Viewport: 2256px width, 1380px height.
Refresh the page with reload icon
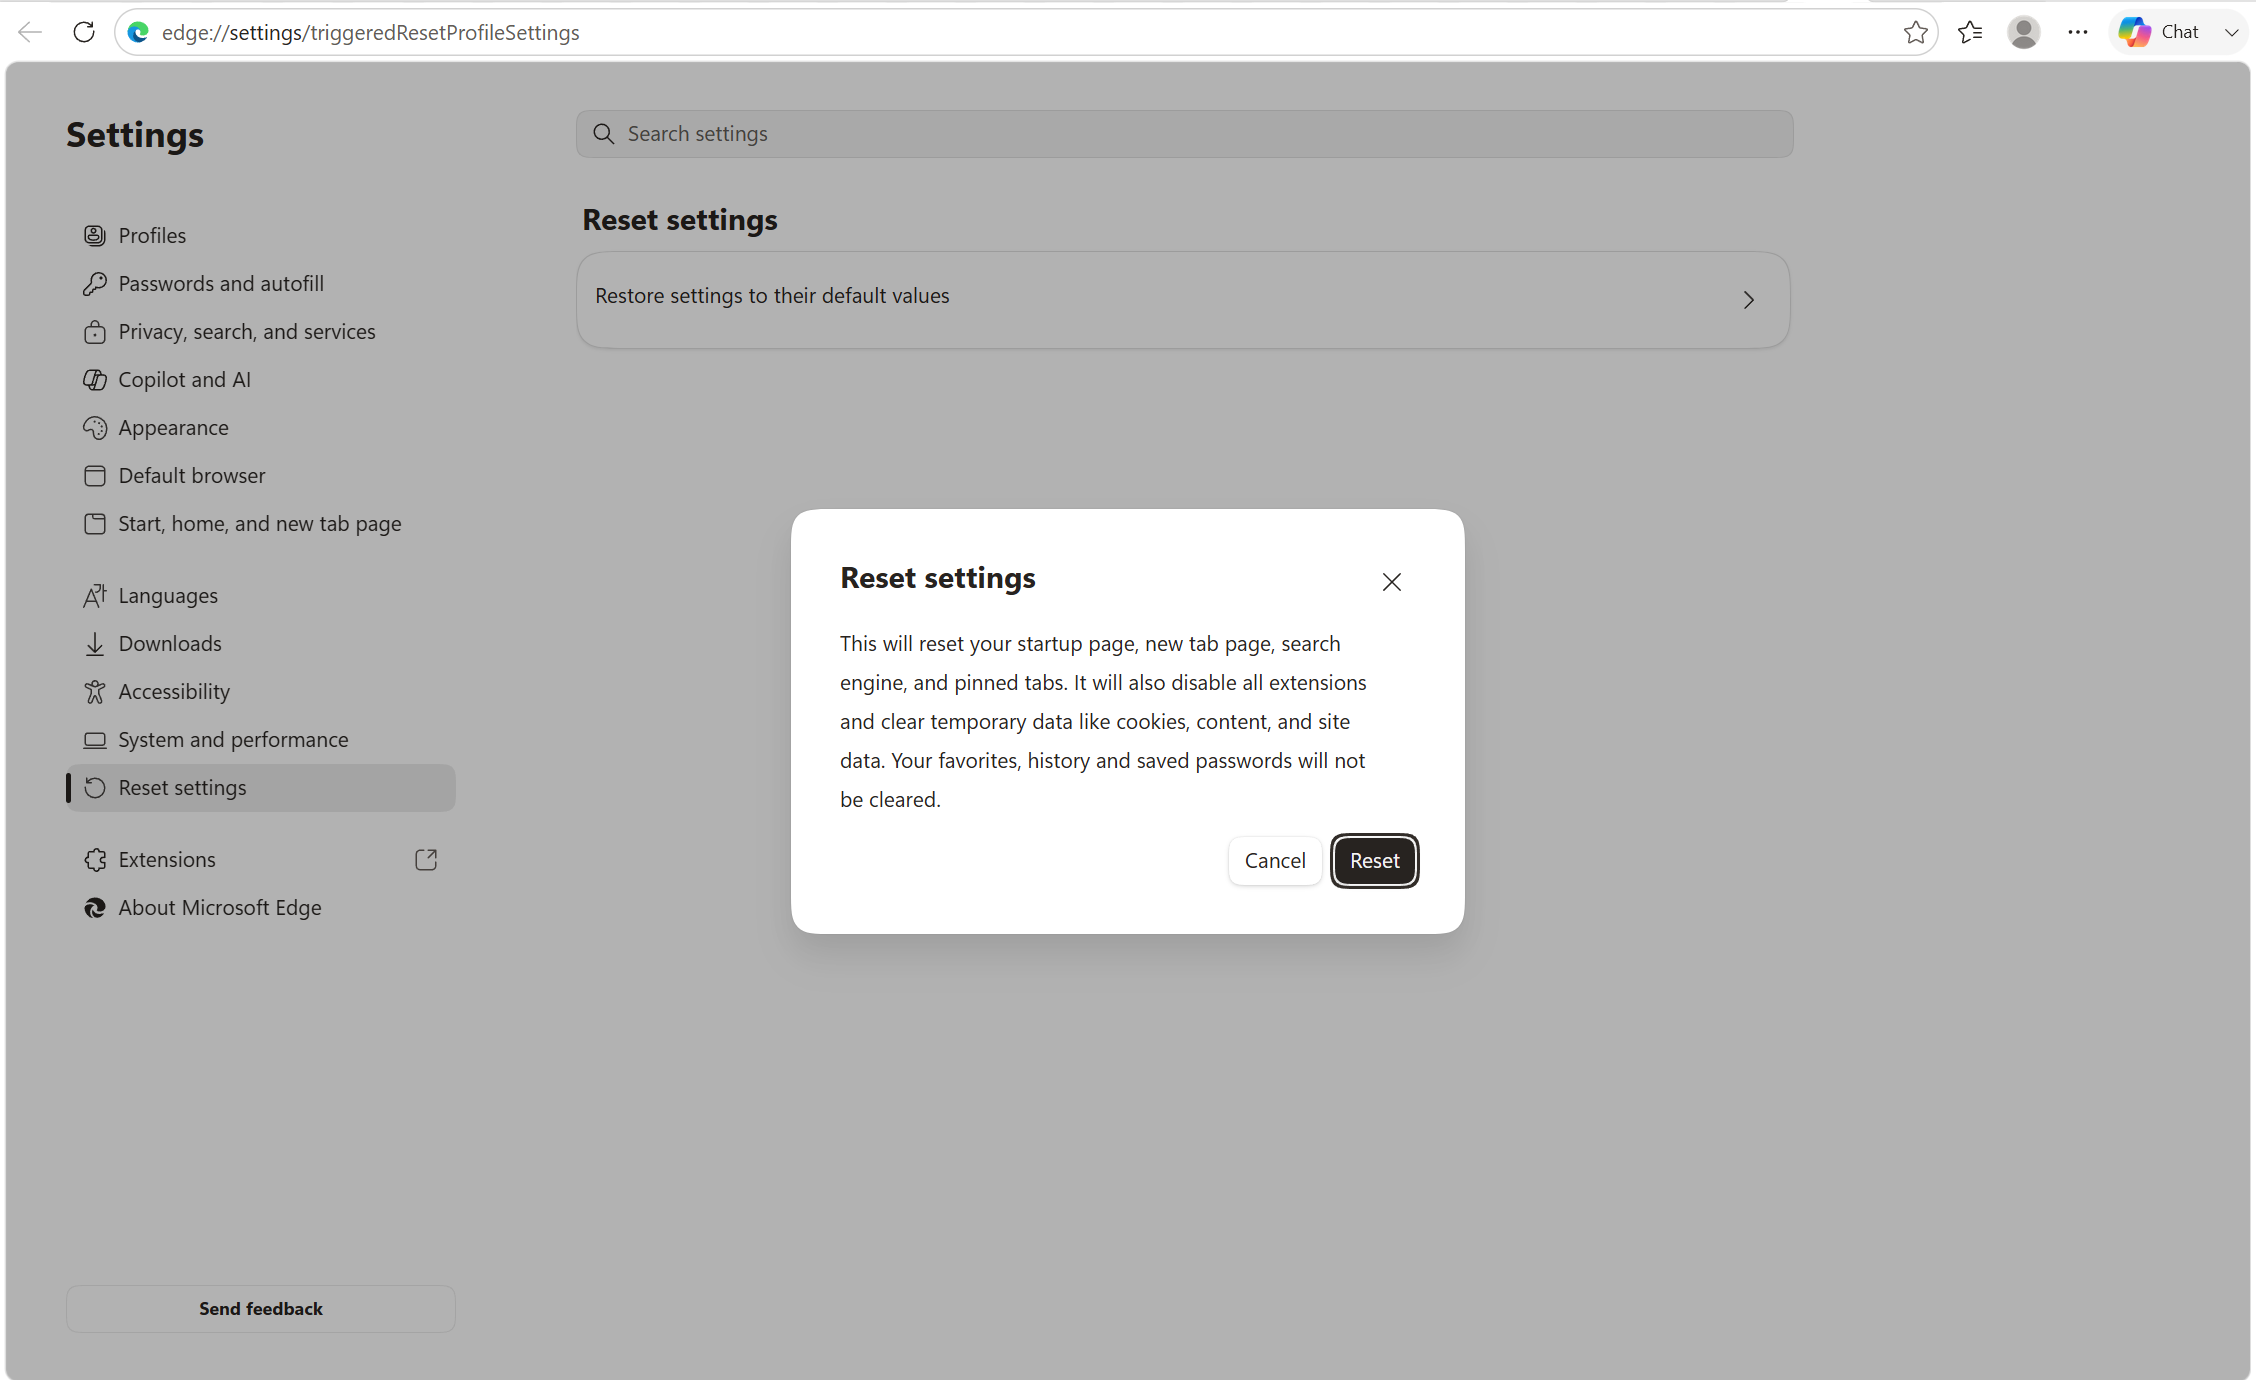[84, 32]
